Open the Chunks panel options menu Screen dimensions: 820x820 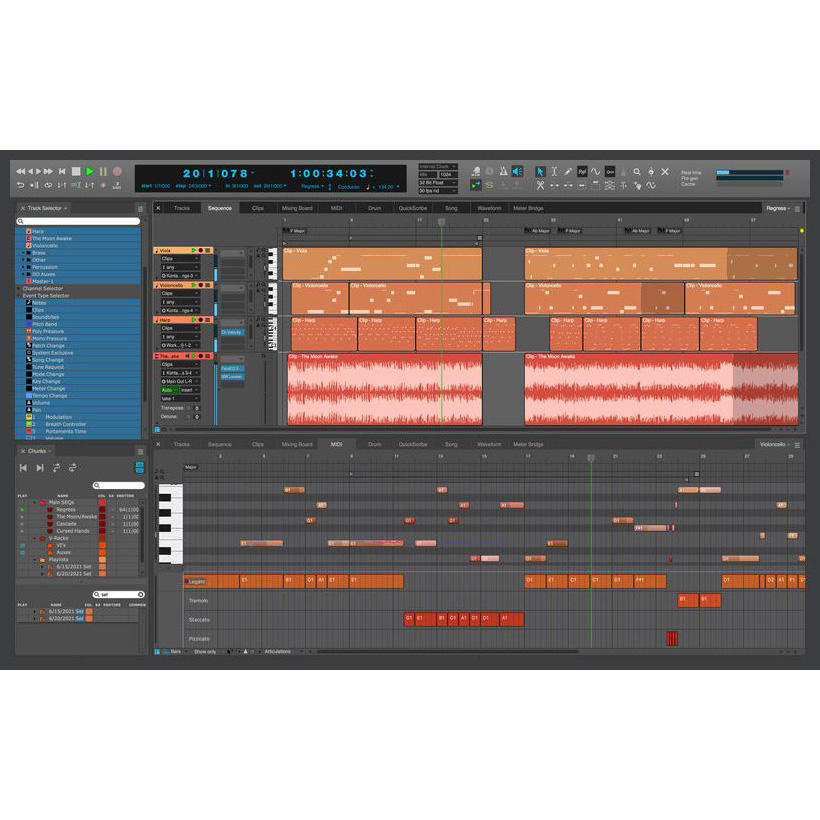pos(140,451)
